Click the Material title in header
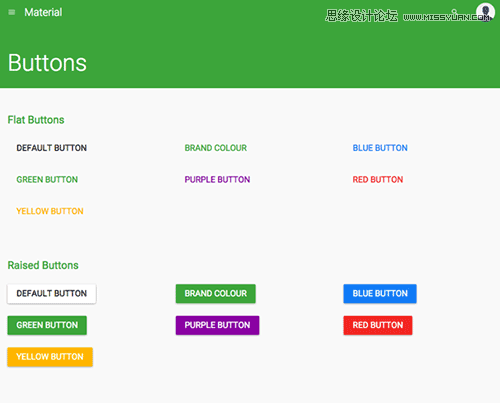The width and height of the screenshot is (500, 403). pos(43,13)
